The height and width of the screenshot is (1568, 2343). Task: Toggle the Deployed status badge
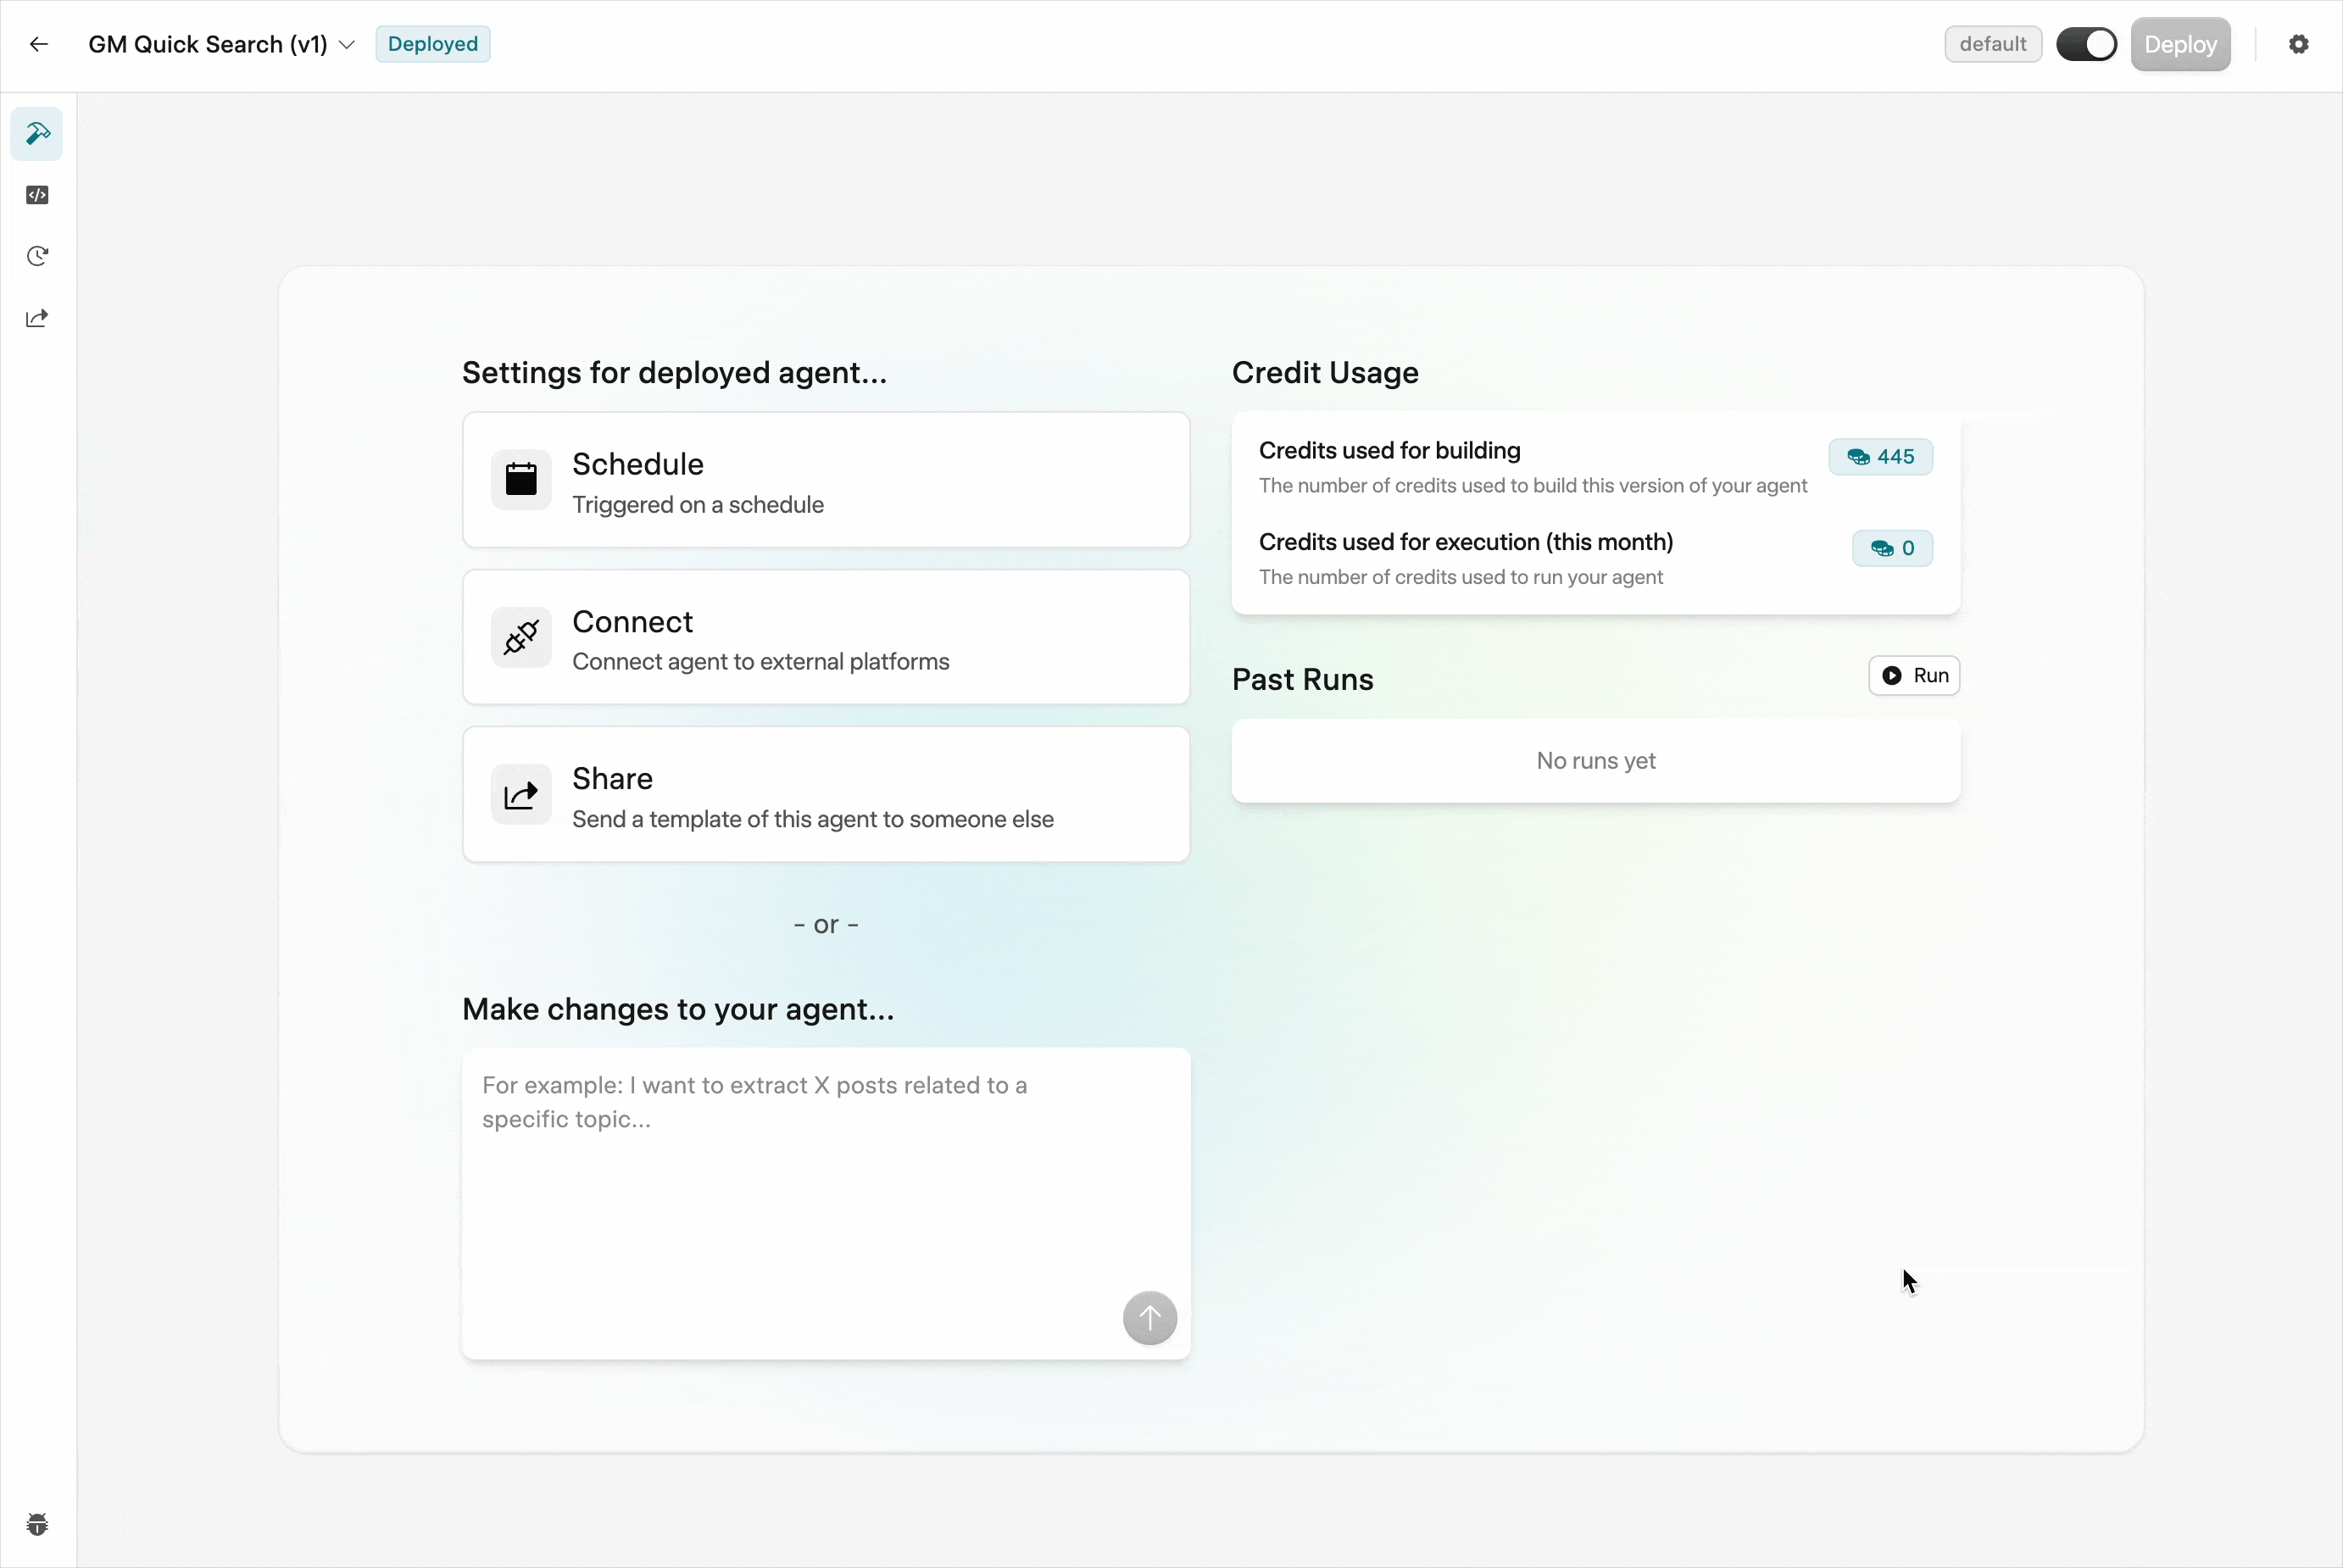432,43
